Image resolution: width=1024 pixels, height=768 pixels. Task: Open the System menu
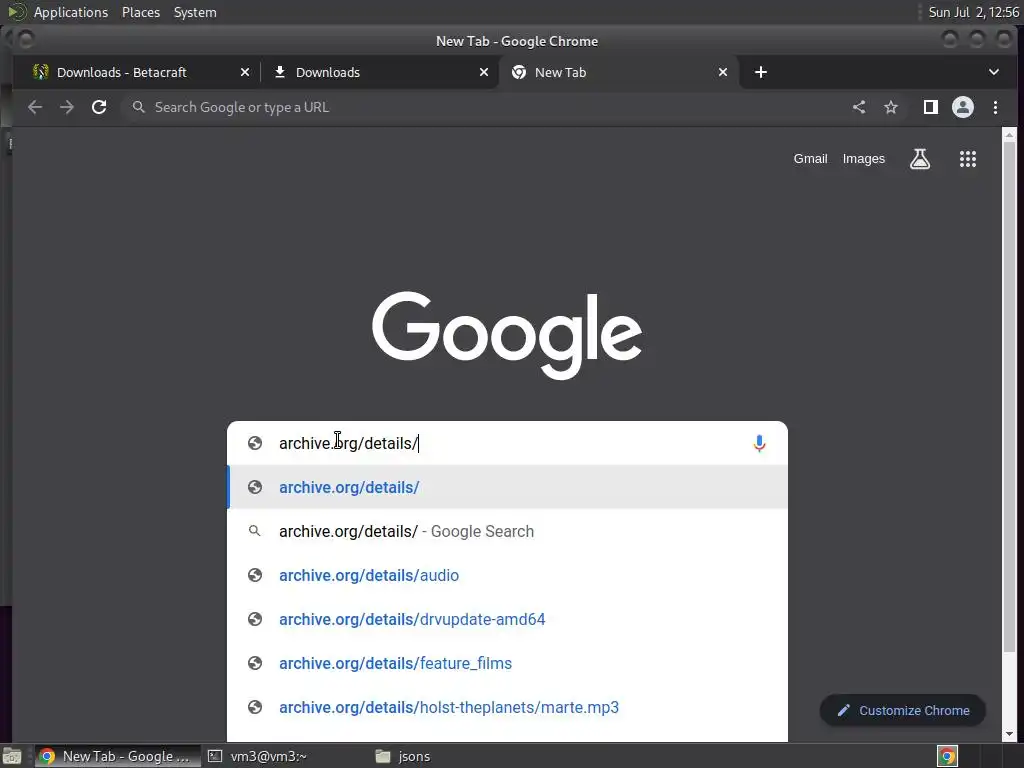click(195, 12)
